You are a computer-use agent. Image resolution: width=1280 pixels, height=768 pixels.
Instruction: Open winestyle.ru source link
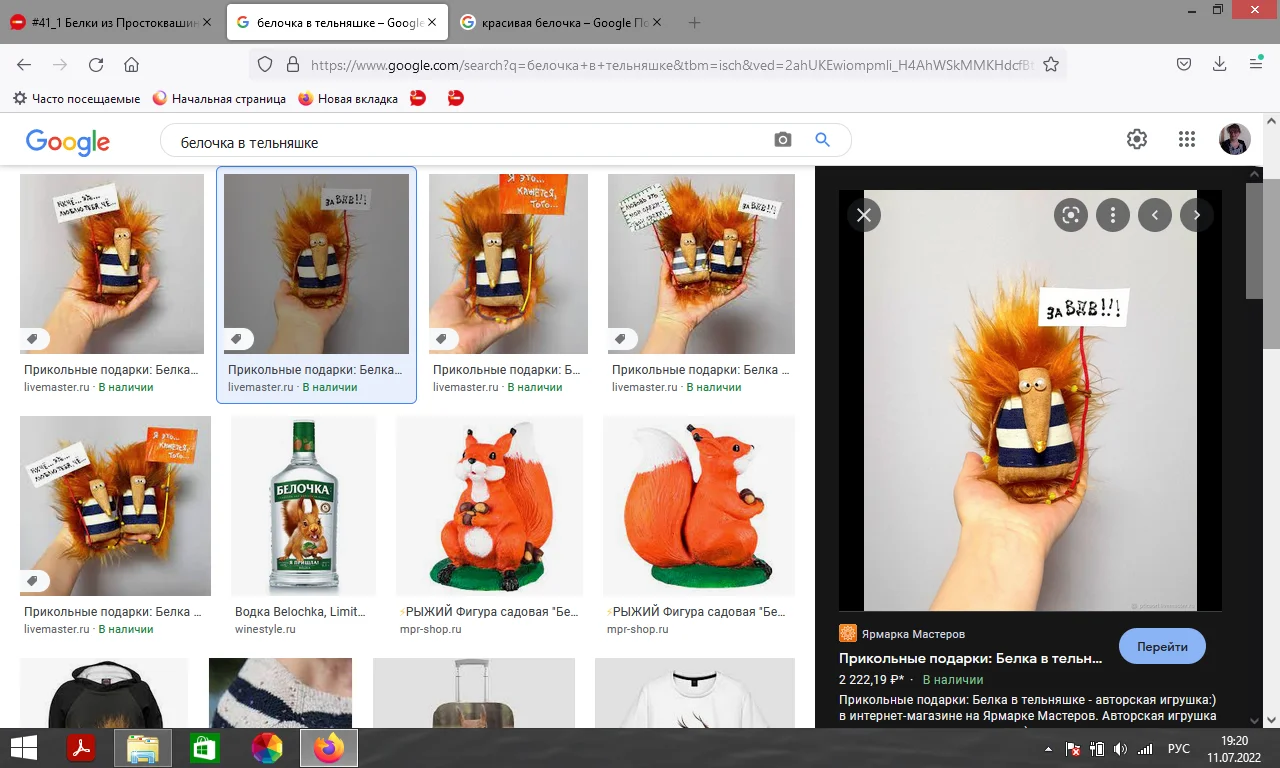click(265, 629)
